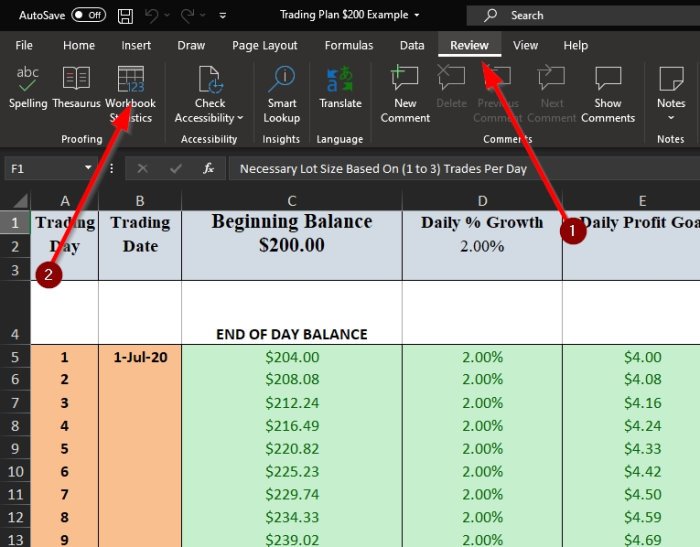Open the Name Box dropdown arrow
The image size is (700, 547).
[x=88, y=168]
